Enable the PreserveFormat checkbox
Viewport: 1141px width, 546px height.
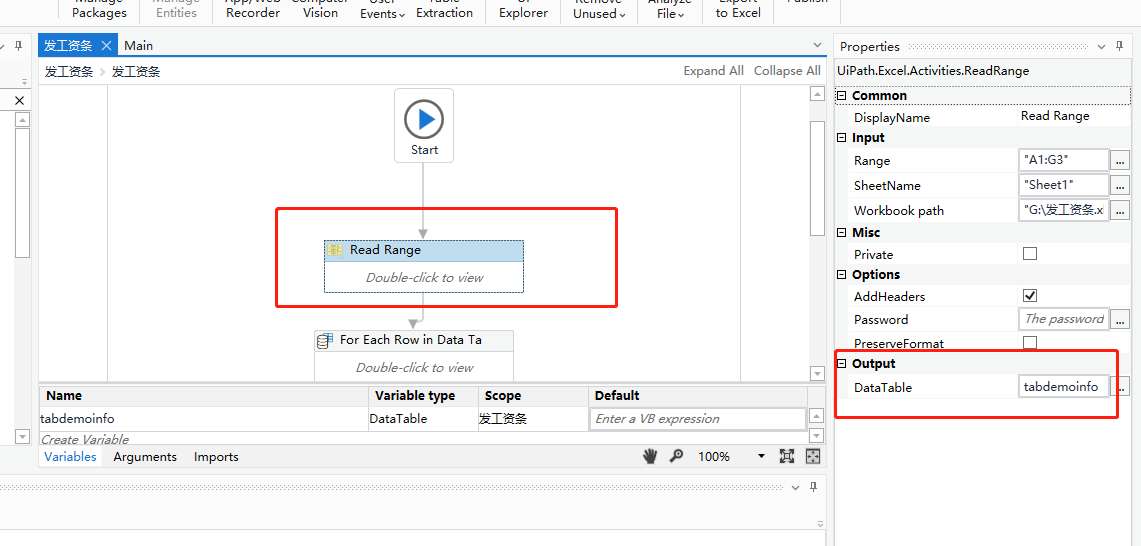(1030, 342)
